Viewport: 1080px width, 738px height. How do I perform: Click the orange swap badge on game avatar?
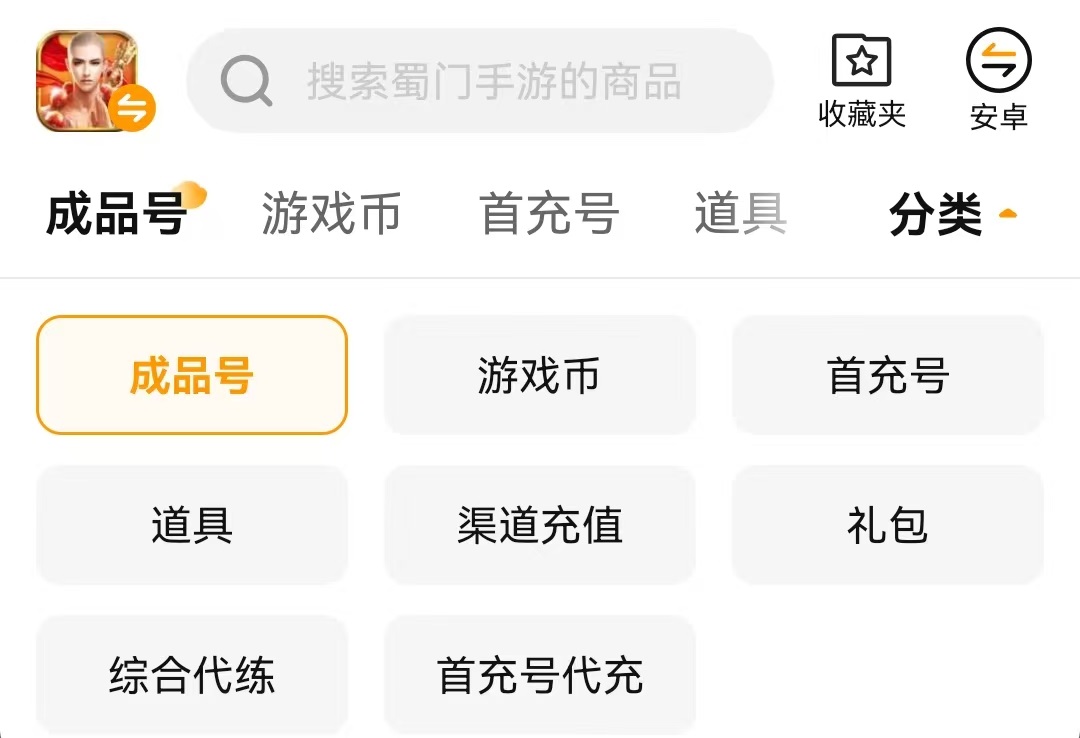(132, 109)
